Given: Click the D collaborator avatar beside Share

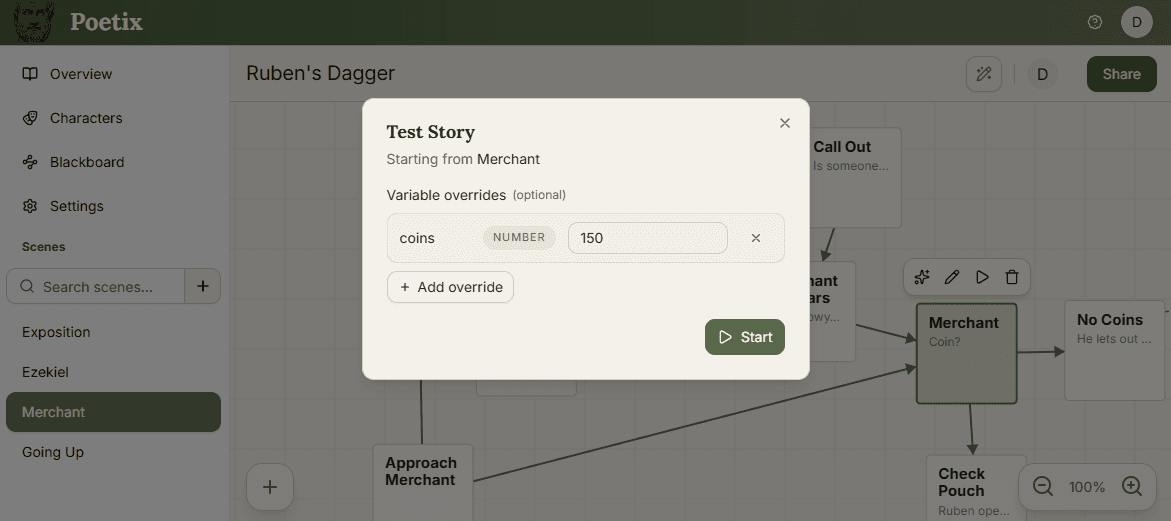Looking at the screenshot, I should pos(1043,74).
